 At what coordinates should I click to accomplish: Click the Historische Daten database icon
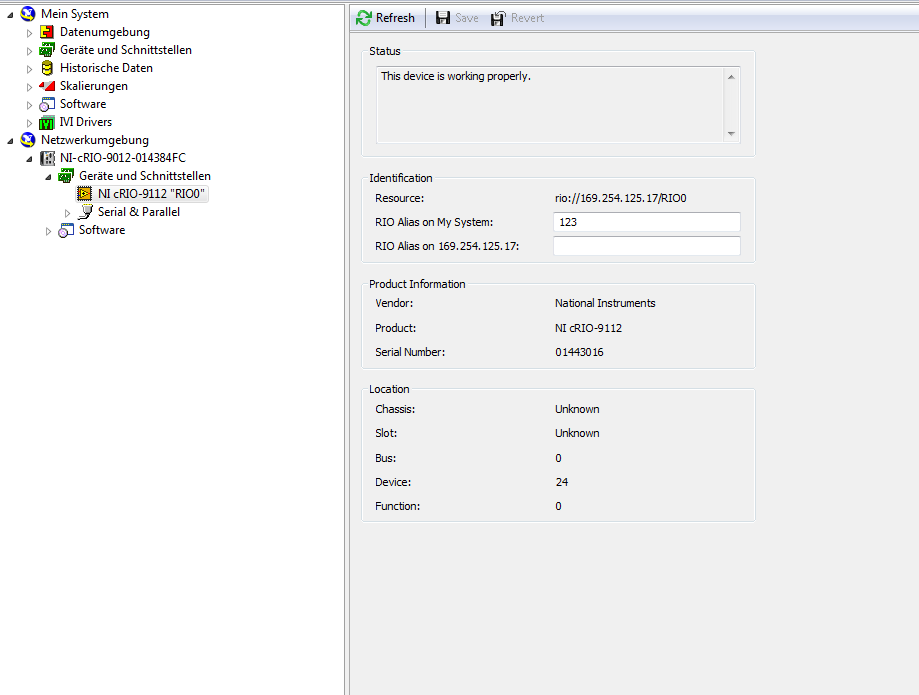click(x=47, y=68)
